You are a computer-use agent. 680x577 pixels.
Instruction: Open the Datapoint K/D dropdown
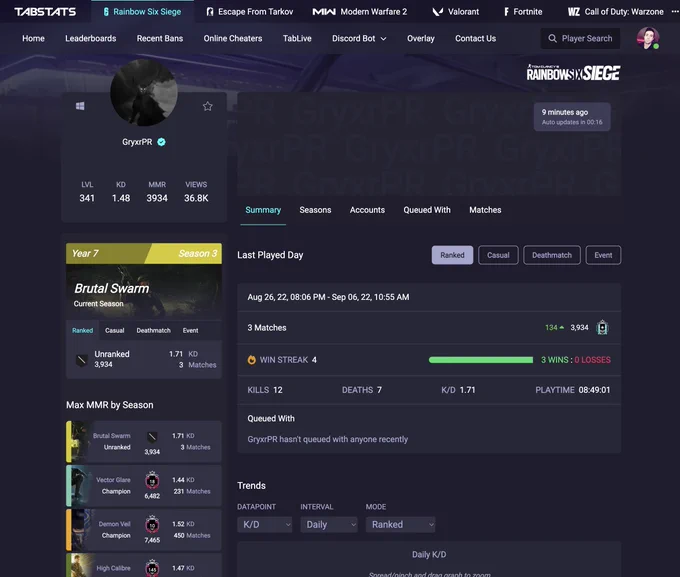coord(265,525)
